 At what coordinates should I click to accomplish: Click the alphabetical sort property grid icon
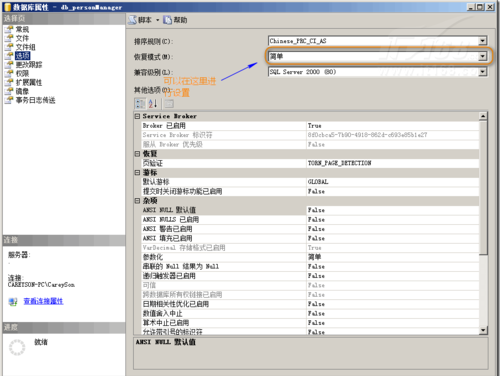coord(153,104)
